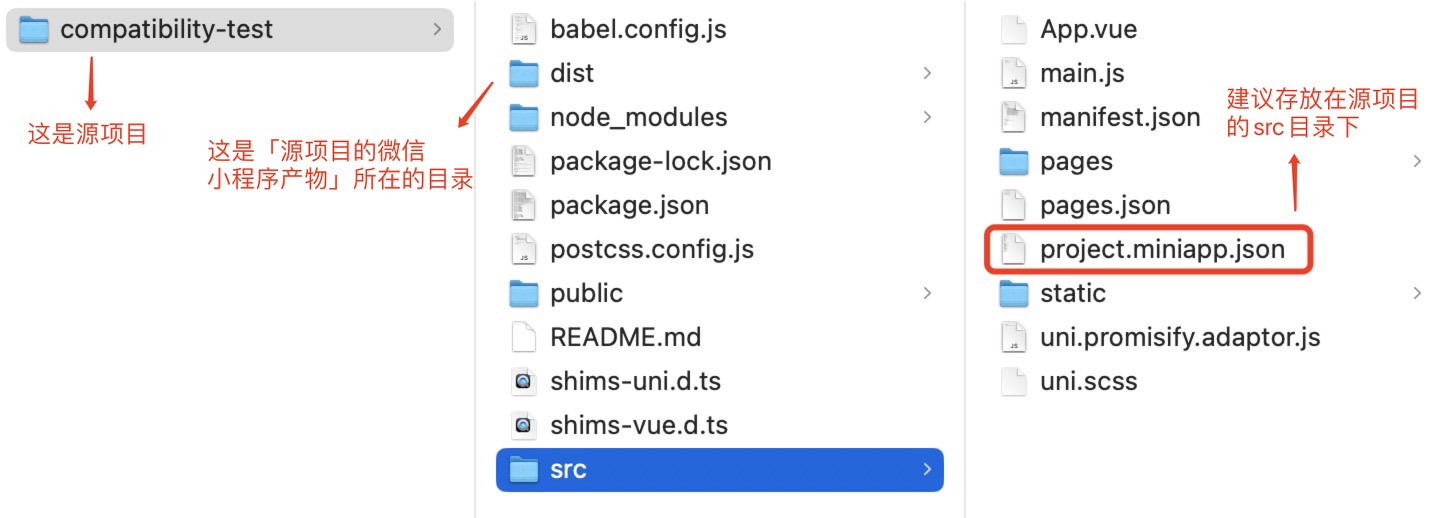The height and width of the screenshot is (518, 1454).
Task: Expand the public folder chevron
Action: pos(927,294)
